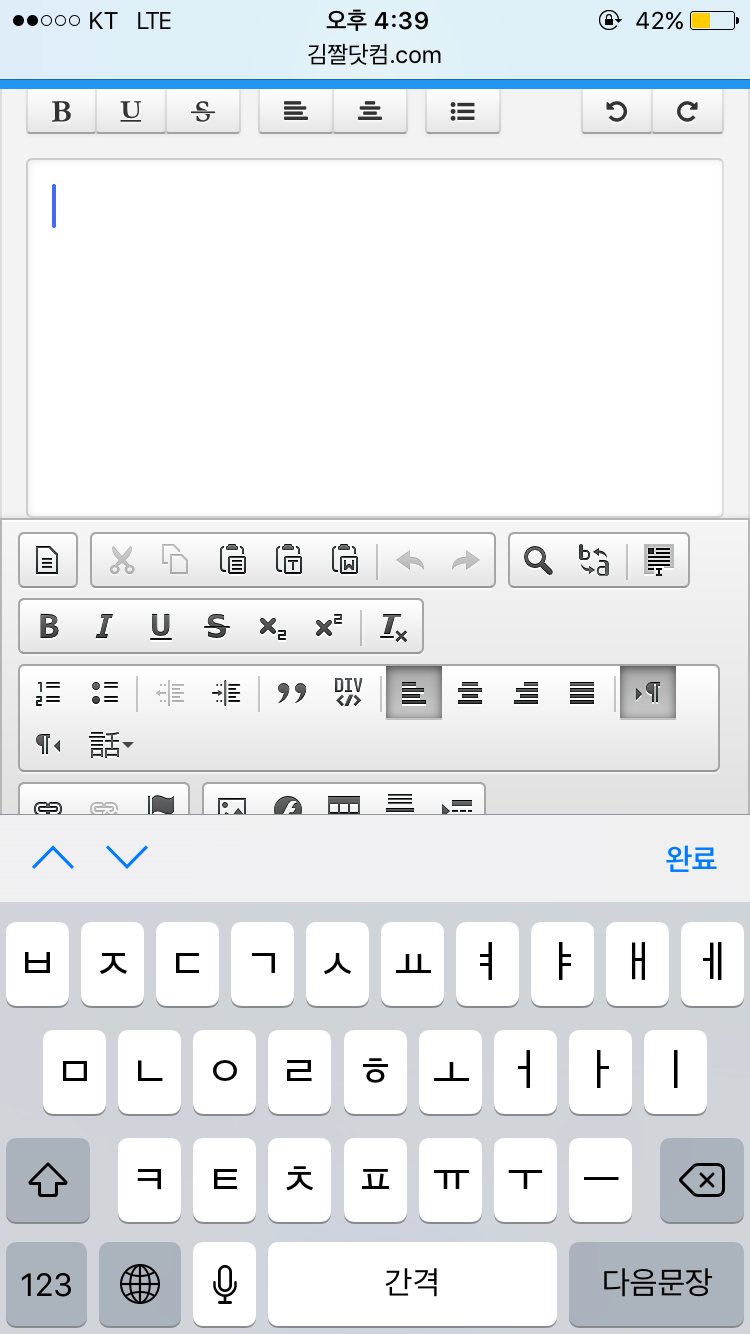Insert a numbered list

[48, 692]
